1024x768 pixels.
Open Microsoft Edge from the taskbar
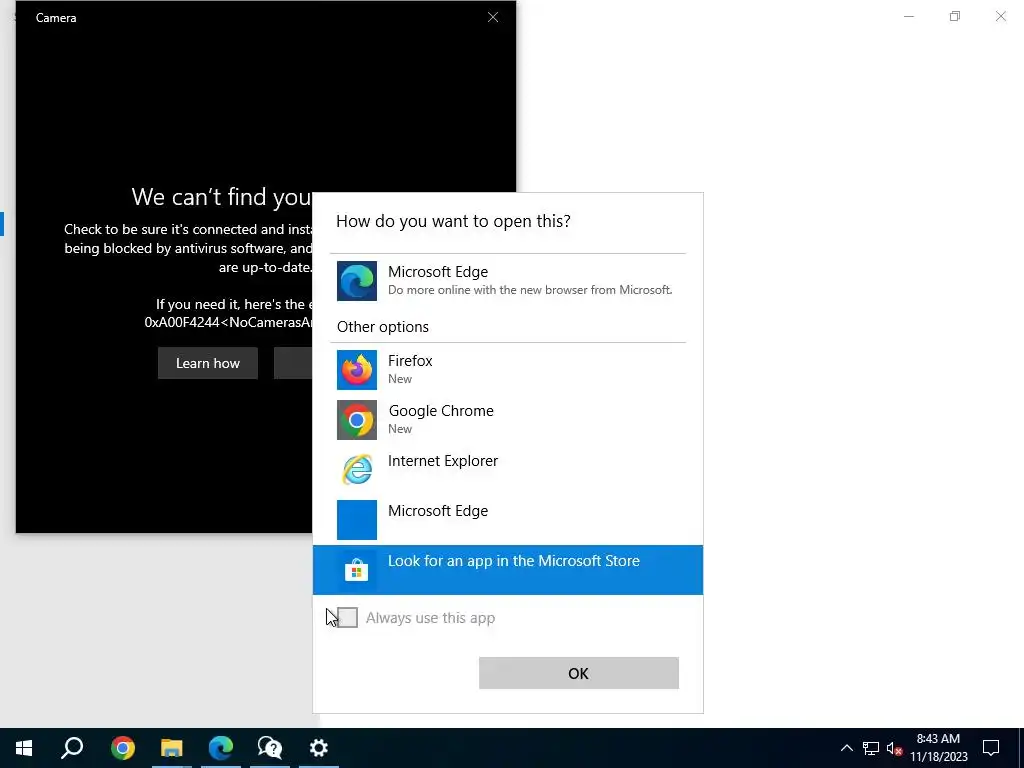[x=221, y=748]
